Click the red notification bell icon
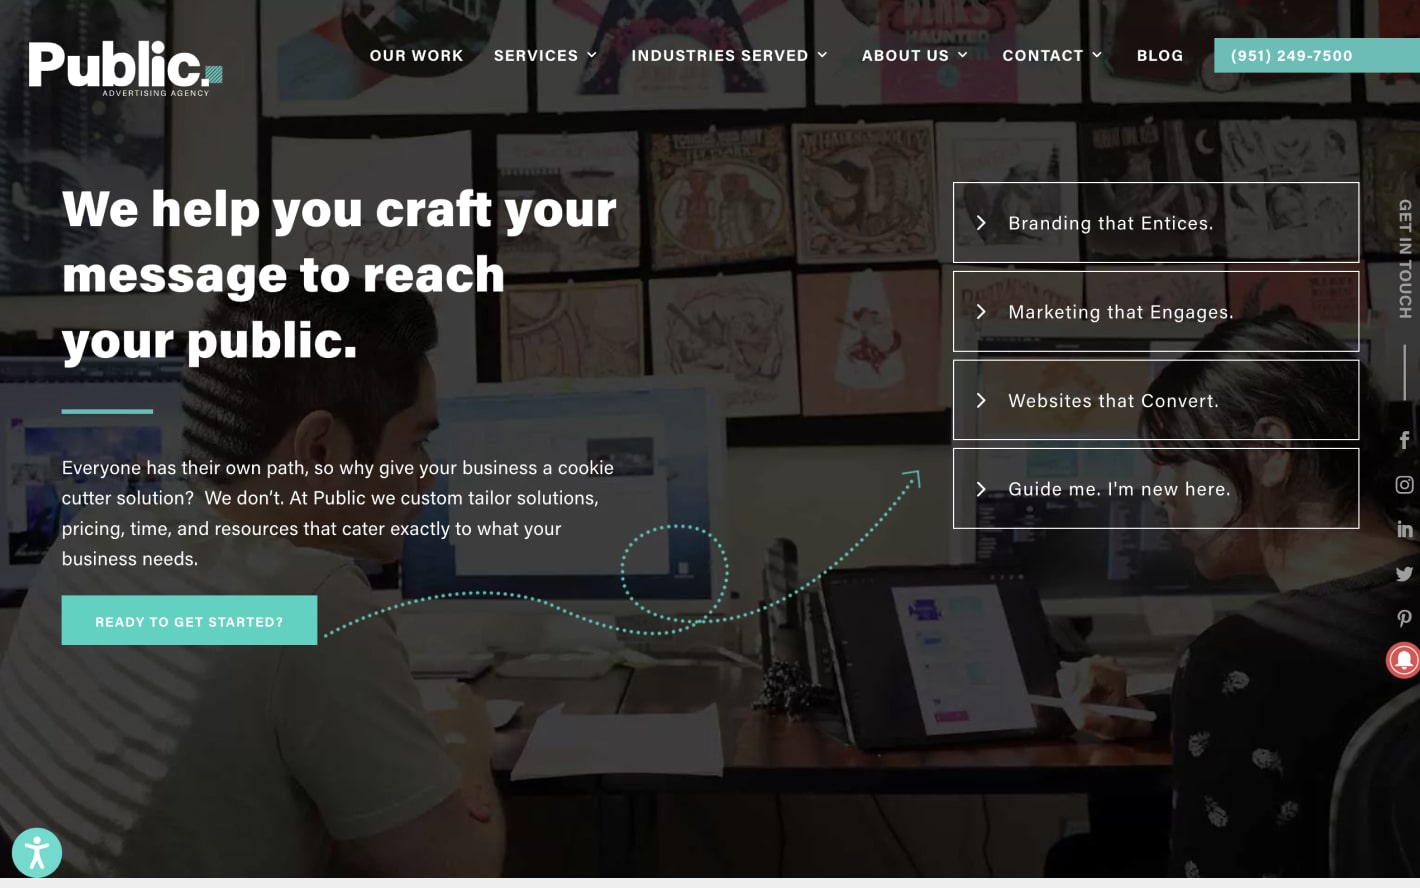This screenshot has height=888, width=1420. 1403,660
